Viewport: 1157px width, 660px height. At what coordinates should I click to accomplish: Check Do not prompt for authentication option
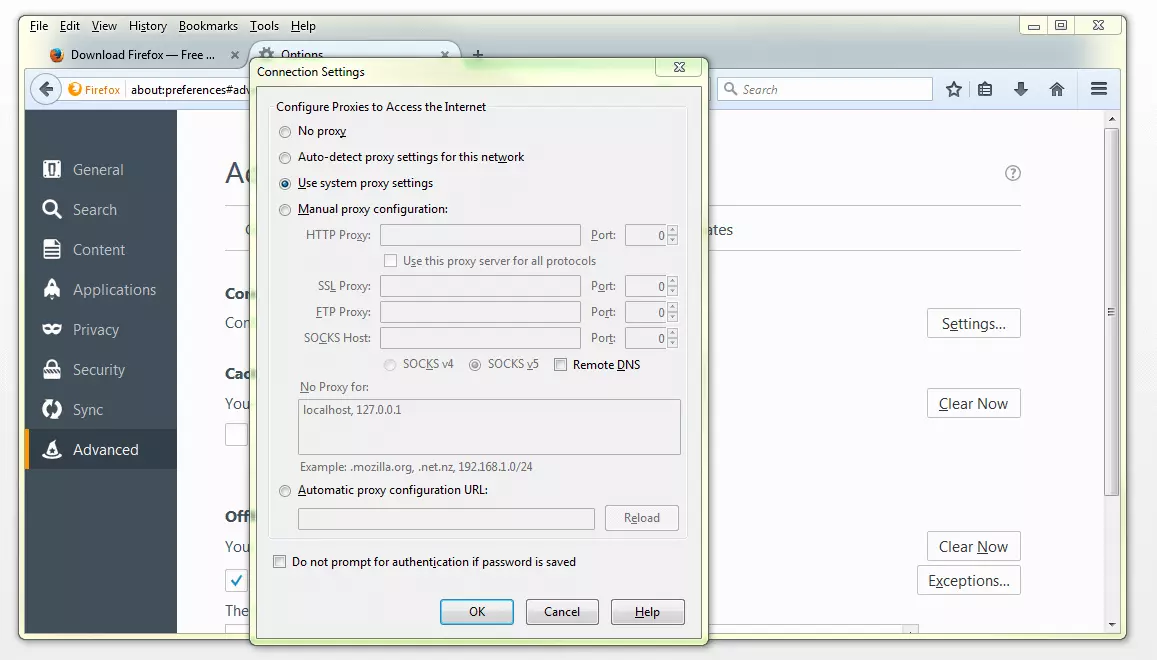click(279, 562)
